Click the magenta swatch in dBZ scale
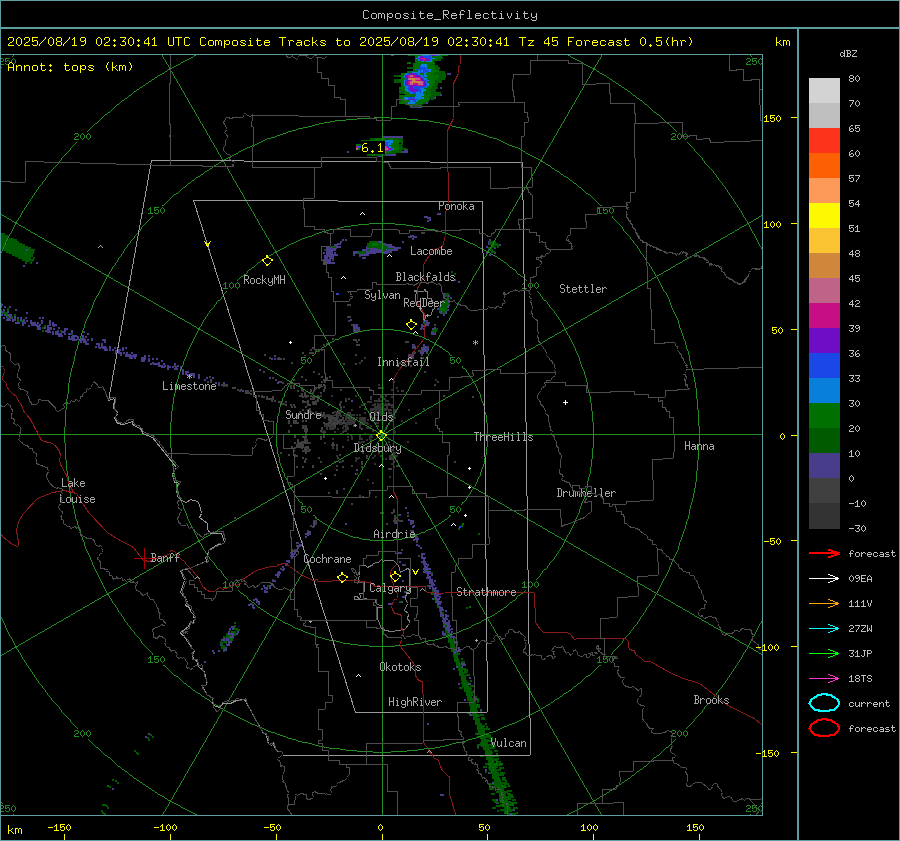The image size is (900, 841). pyautogui.click(x=824, y=316)
